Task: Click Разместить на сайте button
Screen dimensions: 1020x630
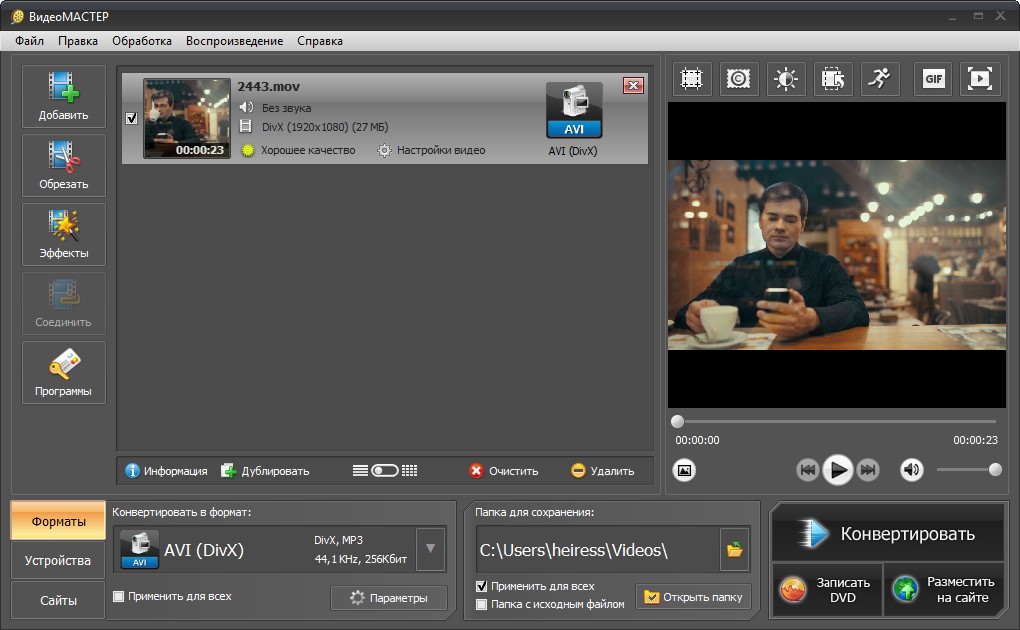Action: 945,590
